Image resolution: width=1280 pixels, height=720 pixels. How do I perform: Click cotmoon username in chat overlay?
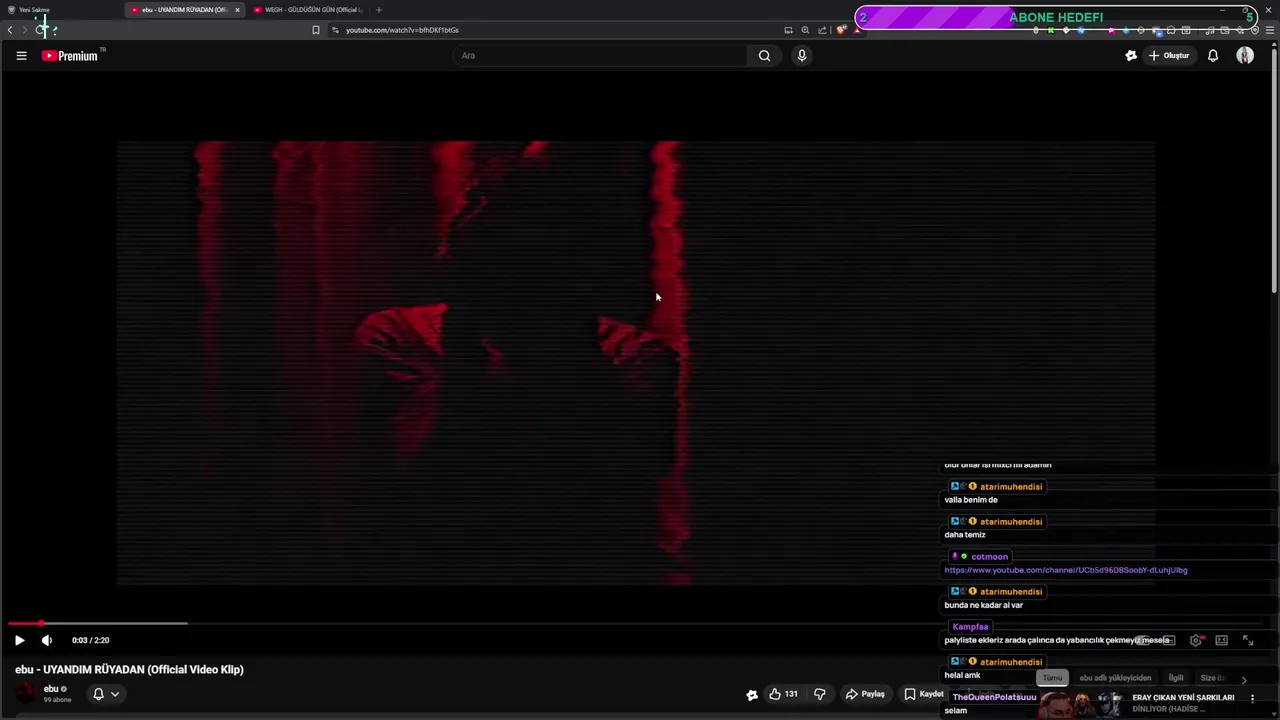tap(989, 557)
